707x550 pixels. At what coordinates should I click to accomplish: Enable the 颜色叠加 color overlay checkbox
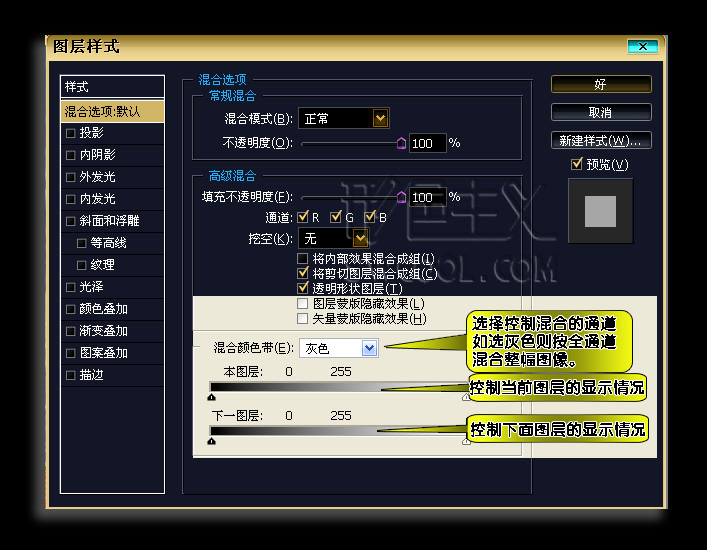70,309
